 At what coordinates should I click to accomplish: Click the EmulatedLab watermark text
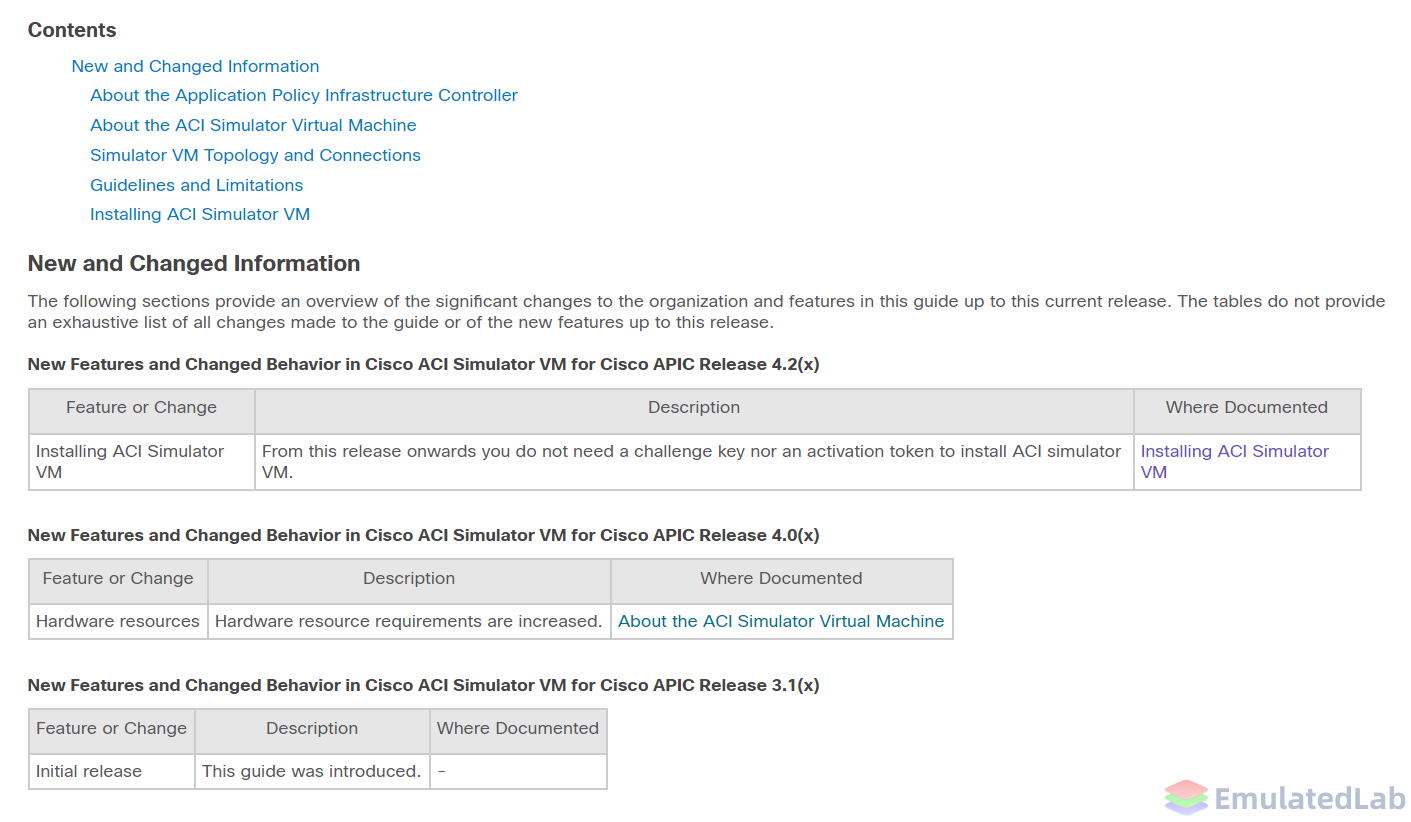point(1309,798)
